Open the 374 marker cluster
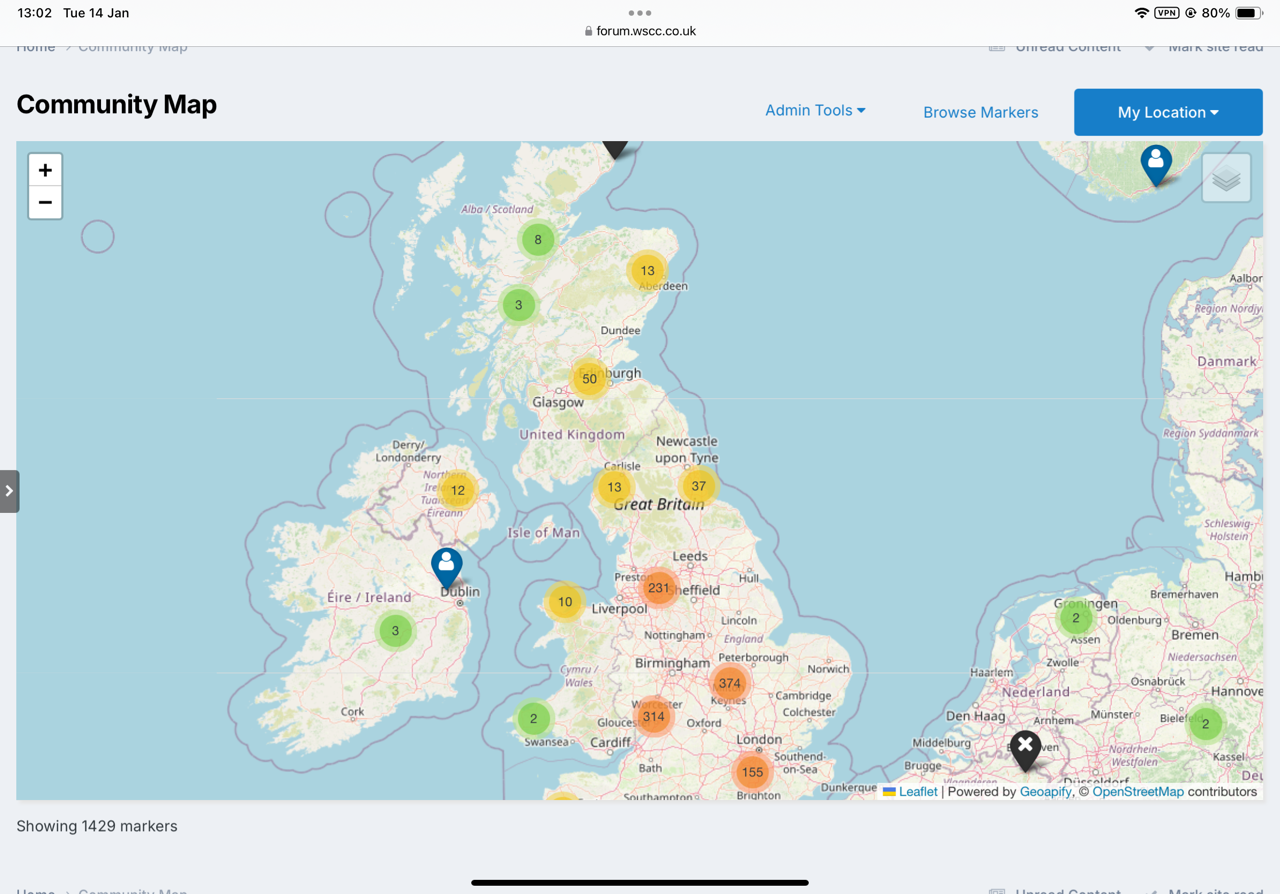This screenshot has height=894, width=1280. (730, 683)
